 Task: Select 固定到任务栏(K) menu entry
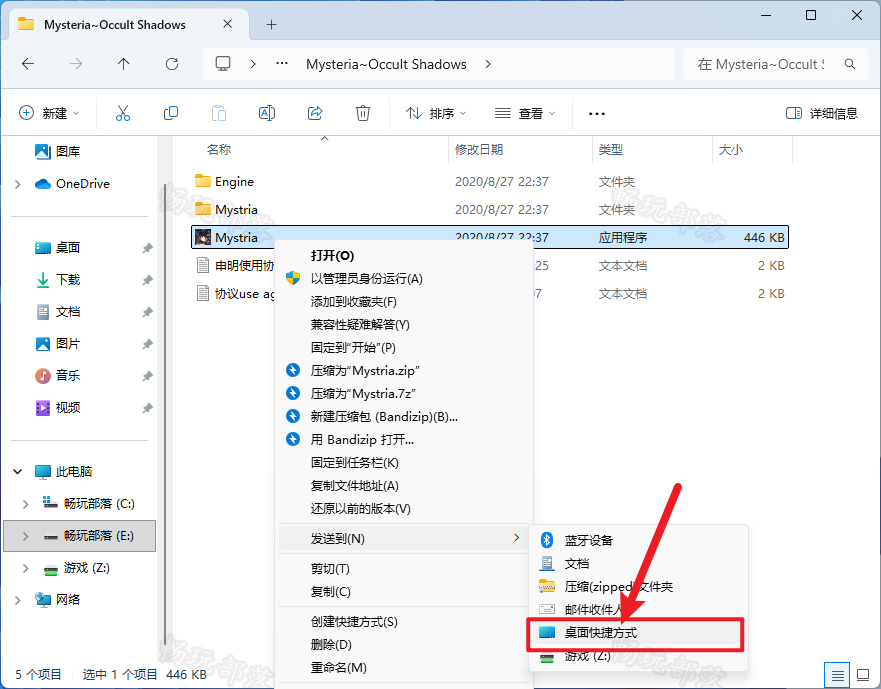click(403, 463)
